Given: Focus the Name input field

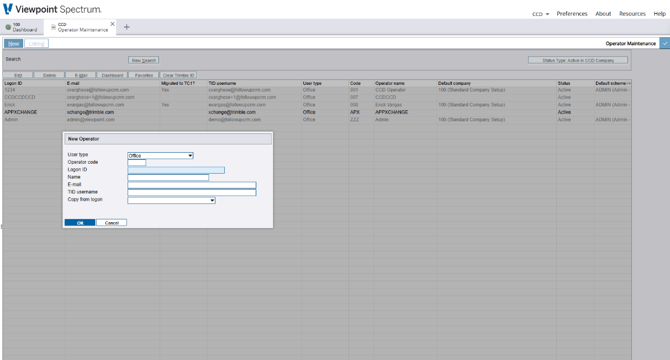Looking at the screenshot, I should [x=168, y=177].
